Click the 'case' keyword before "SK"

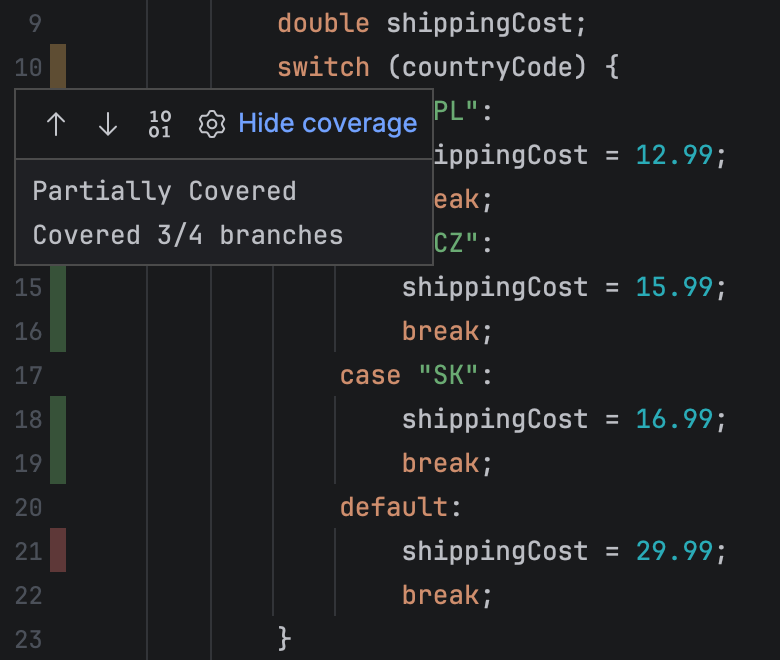coord(370,376)
